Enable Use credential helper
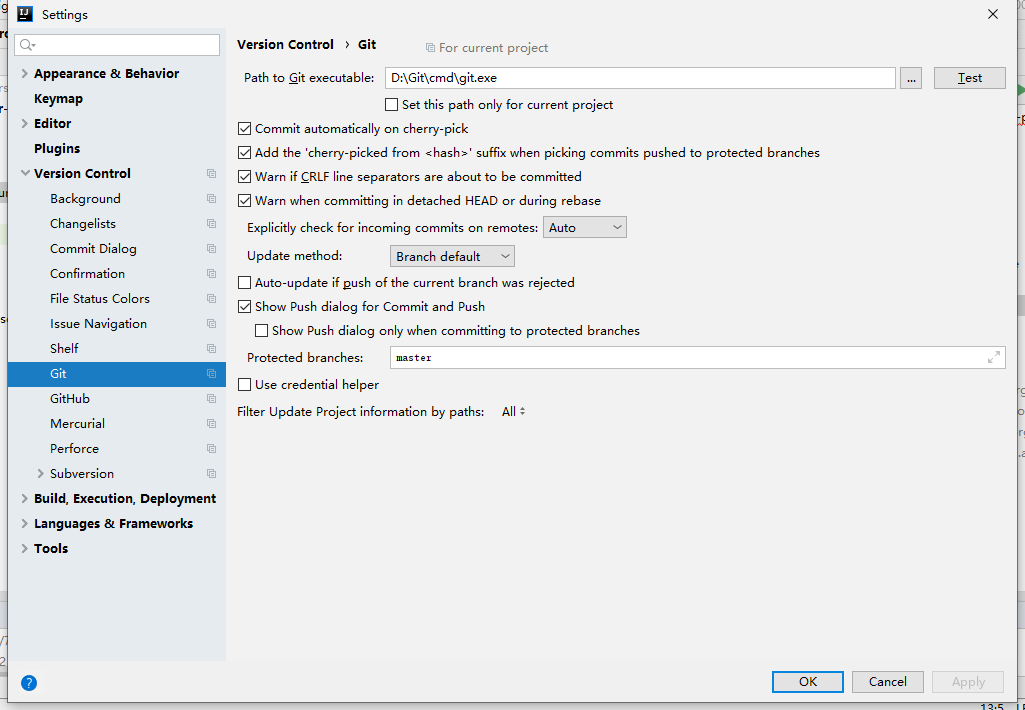This screenshot has height=710, width=1025. 244,384
